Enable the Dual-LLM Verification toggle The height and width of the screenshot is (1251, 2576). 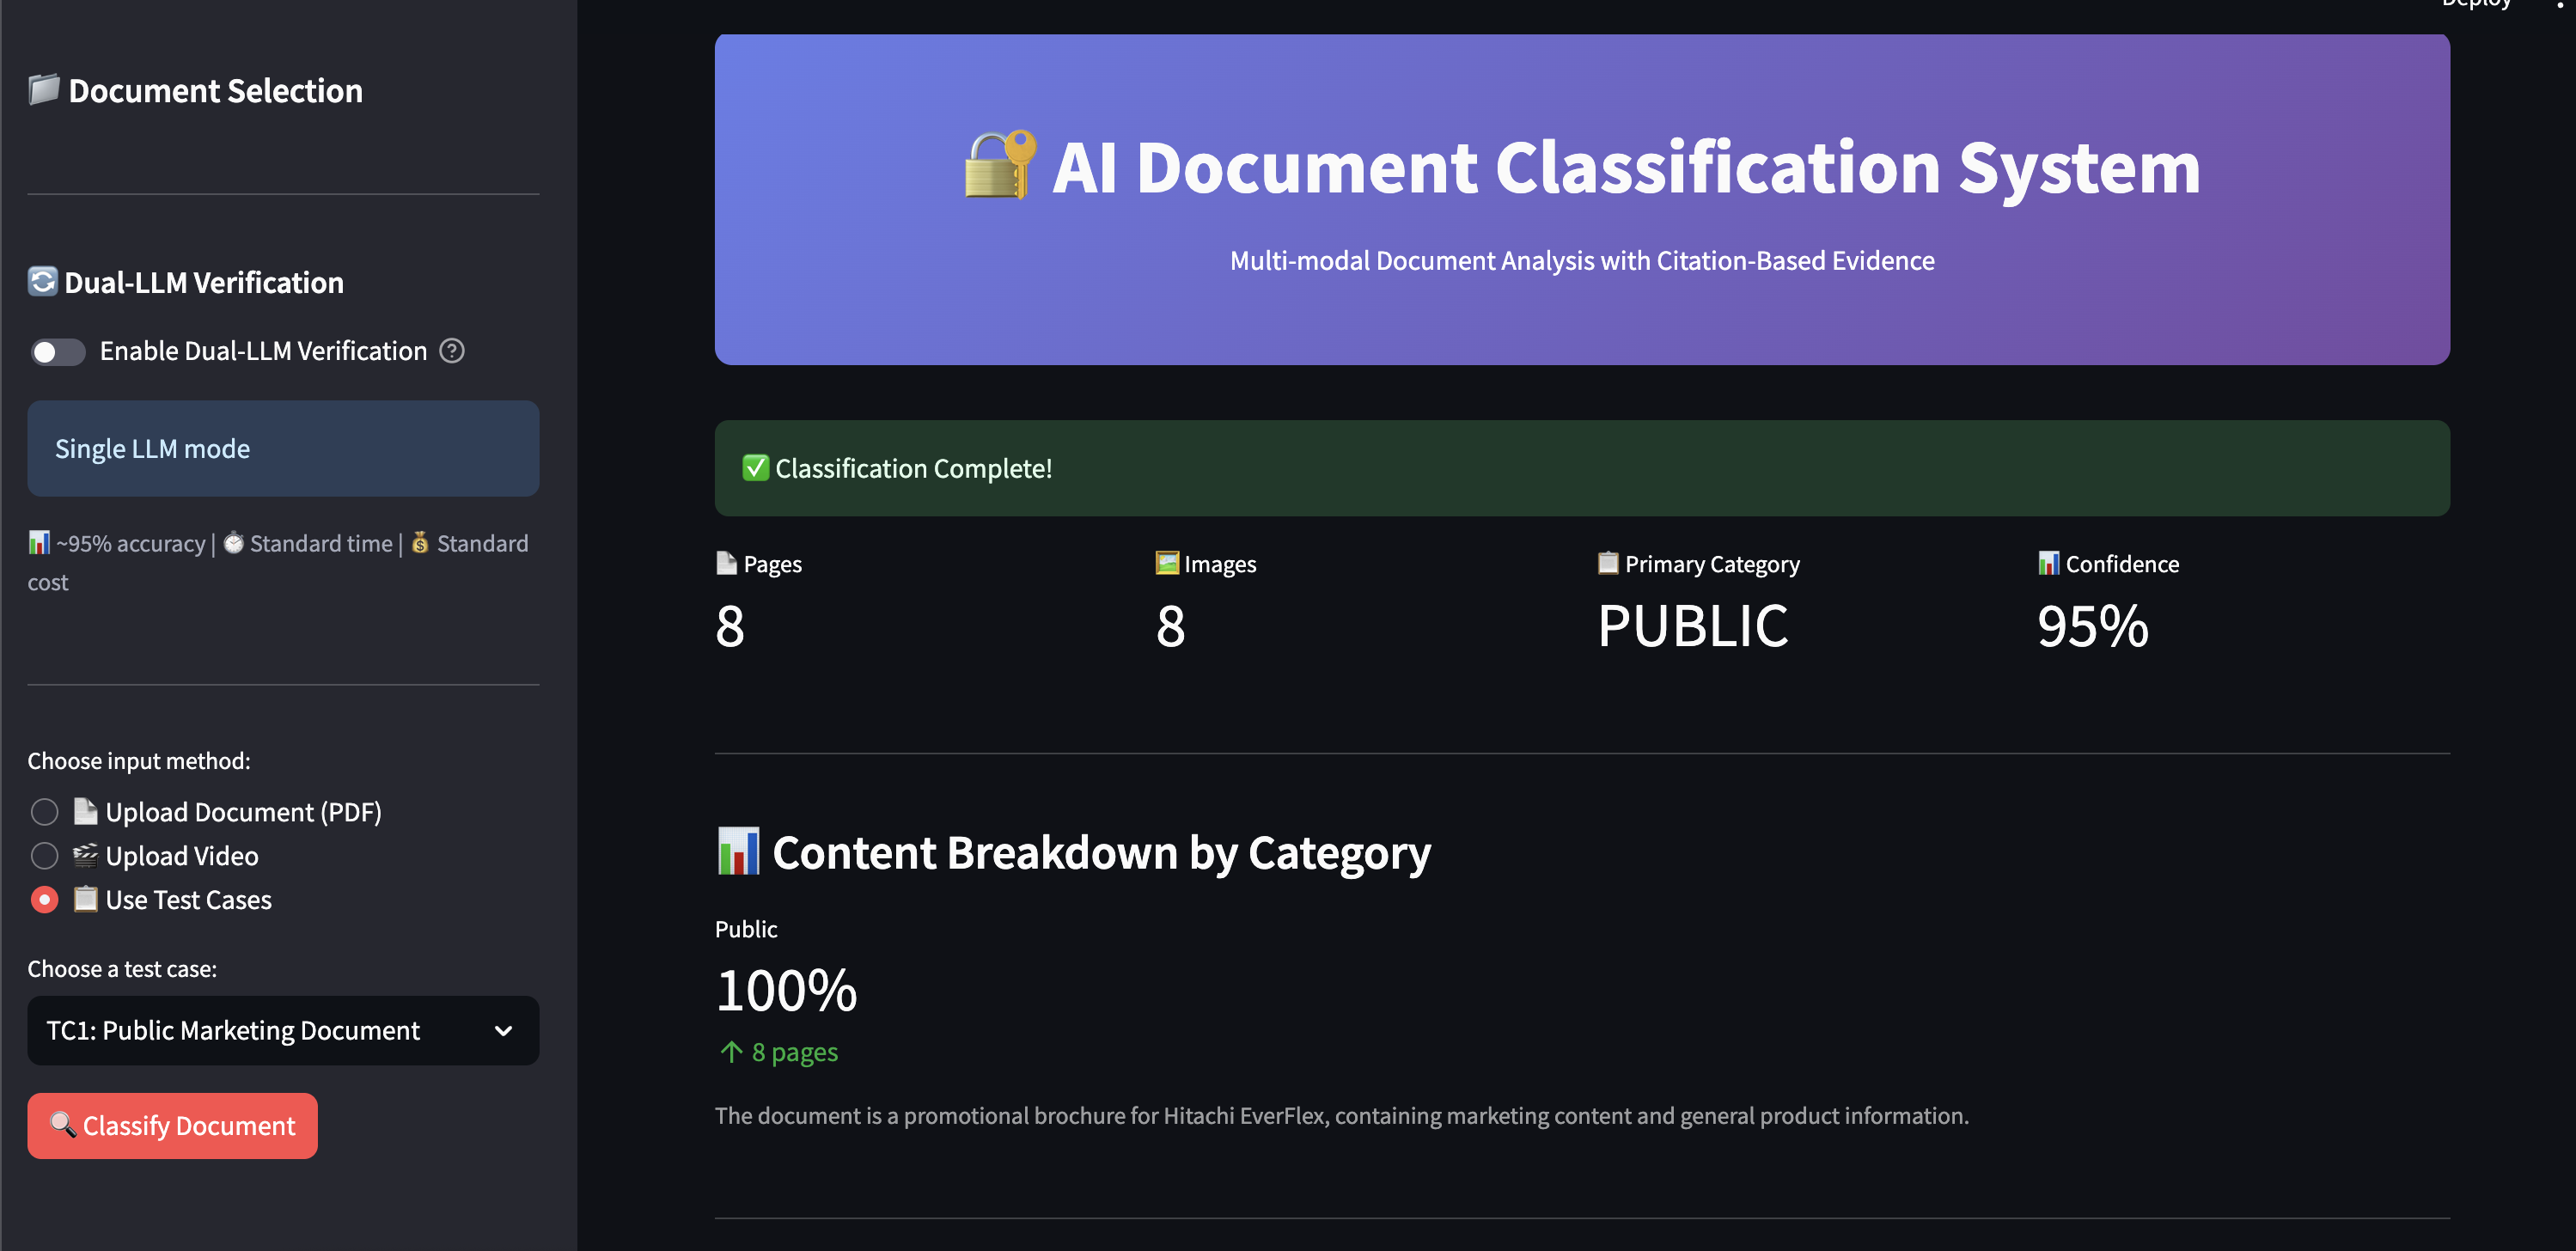click(x=57, y=352)
